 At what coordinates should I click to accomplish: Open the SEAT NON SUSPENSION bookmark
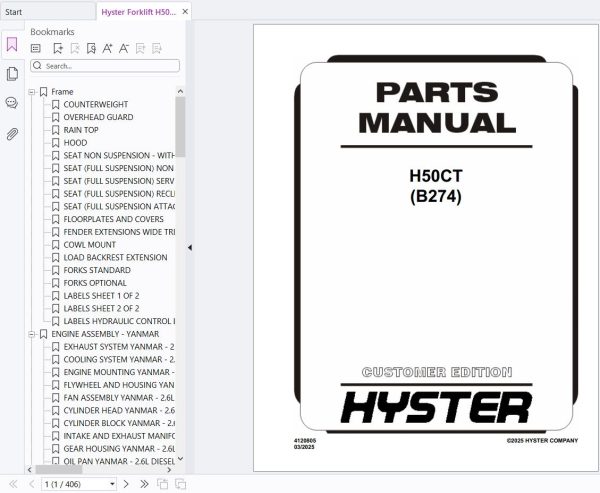pos(119,155)
